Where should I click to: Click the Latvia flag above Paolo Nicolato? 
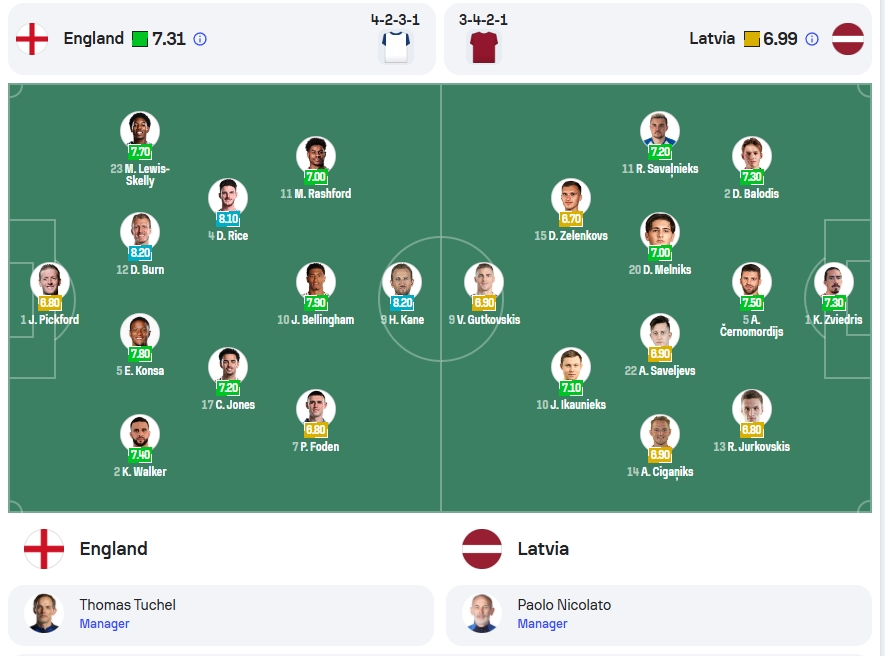click(x=482, y=549)
